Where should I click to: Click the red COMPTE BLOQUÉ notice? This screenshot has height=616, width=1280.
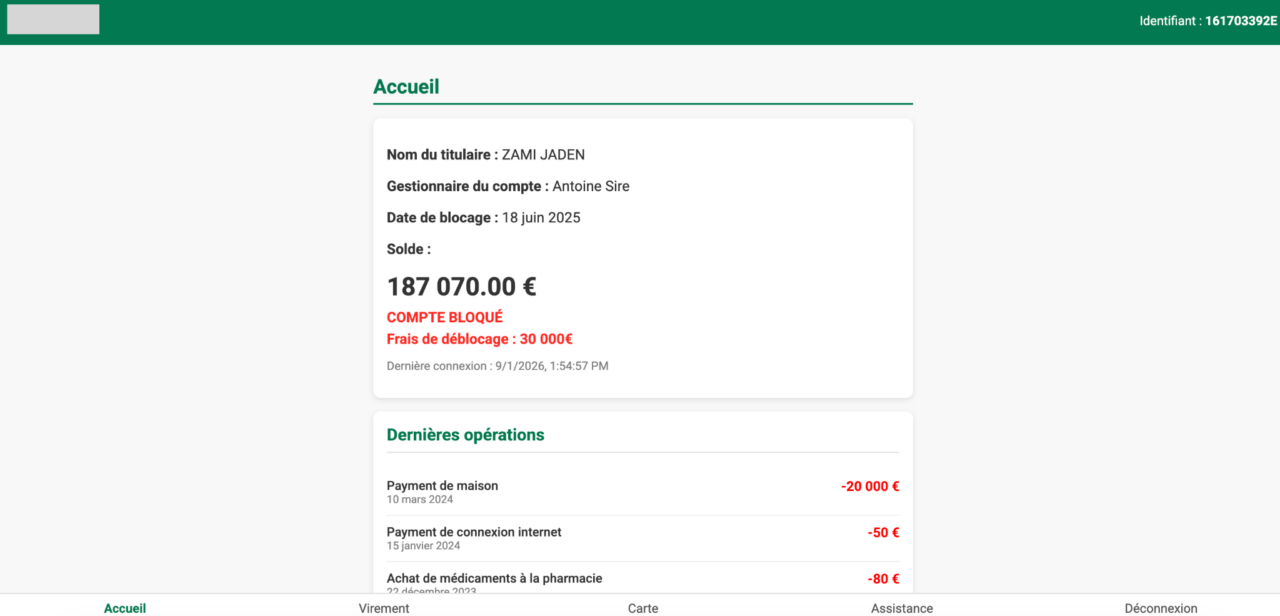445,317
